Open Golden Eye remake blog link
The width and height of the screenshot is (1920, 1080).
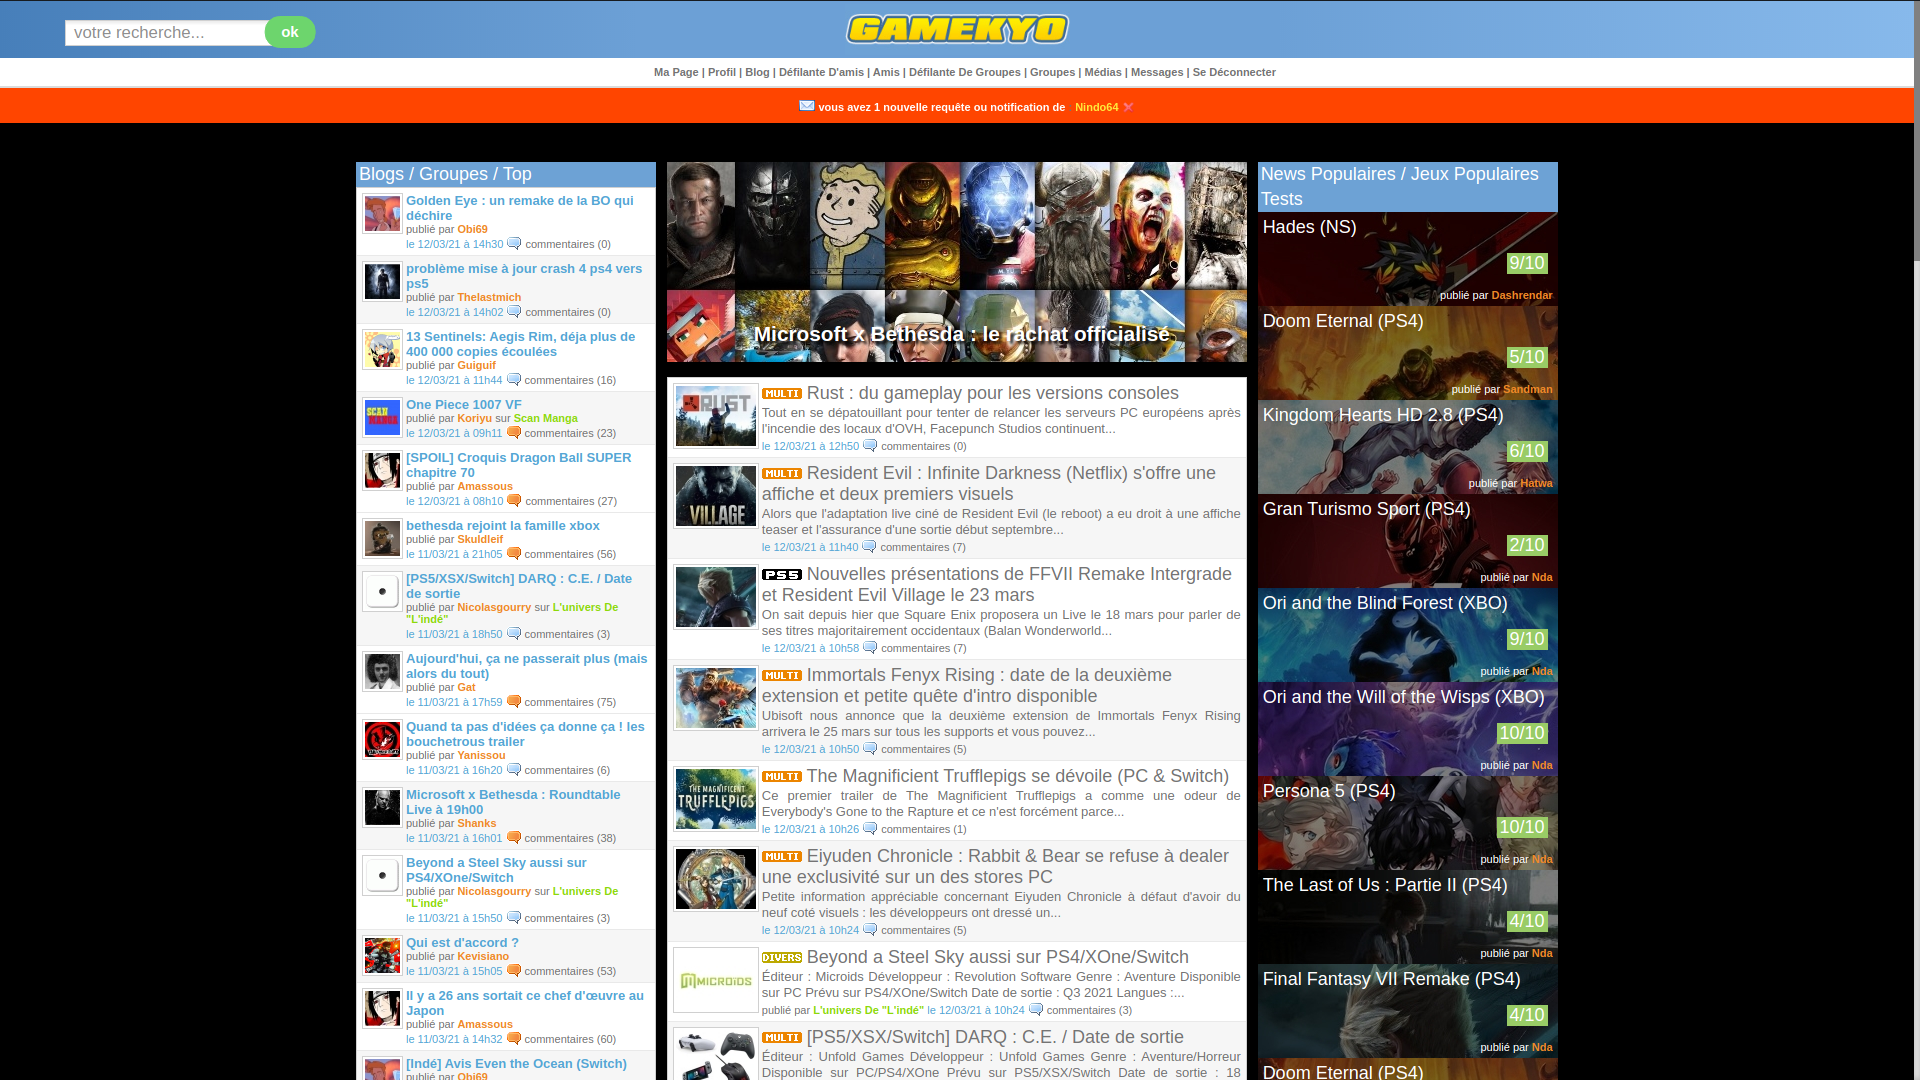click(x=519, y=208)
